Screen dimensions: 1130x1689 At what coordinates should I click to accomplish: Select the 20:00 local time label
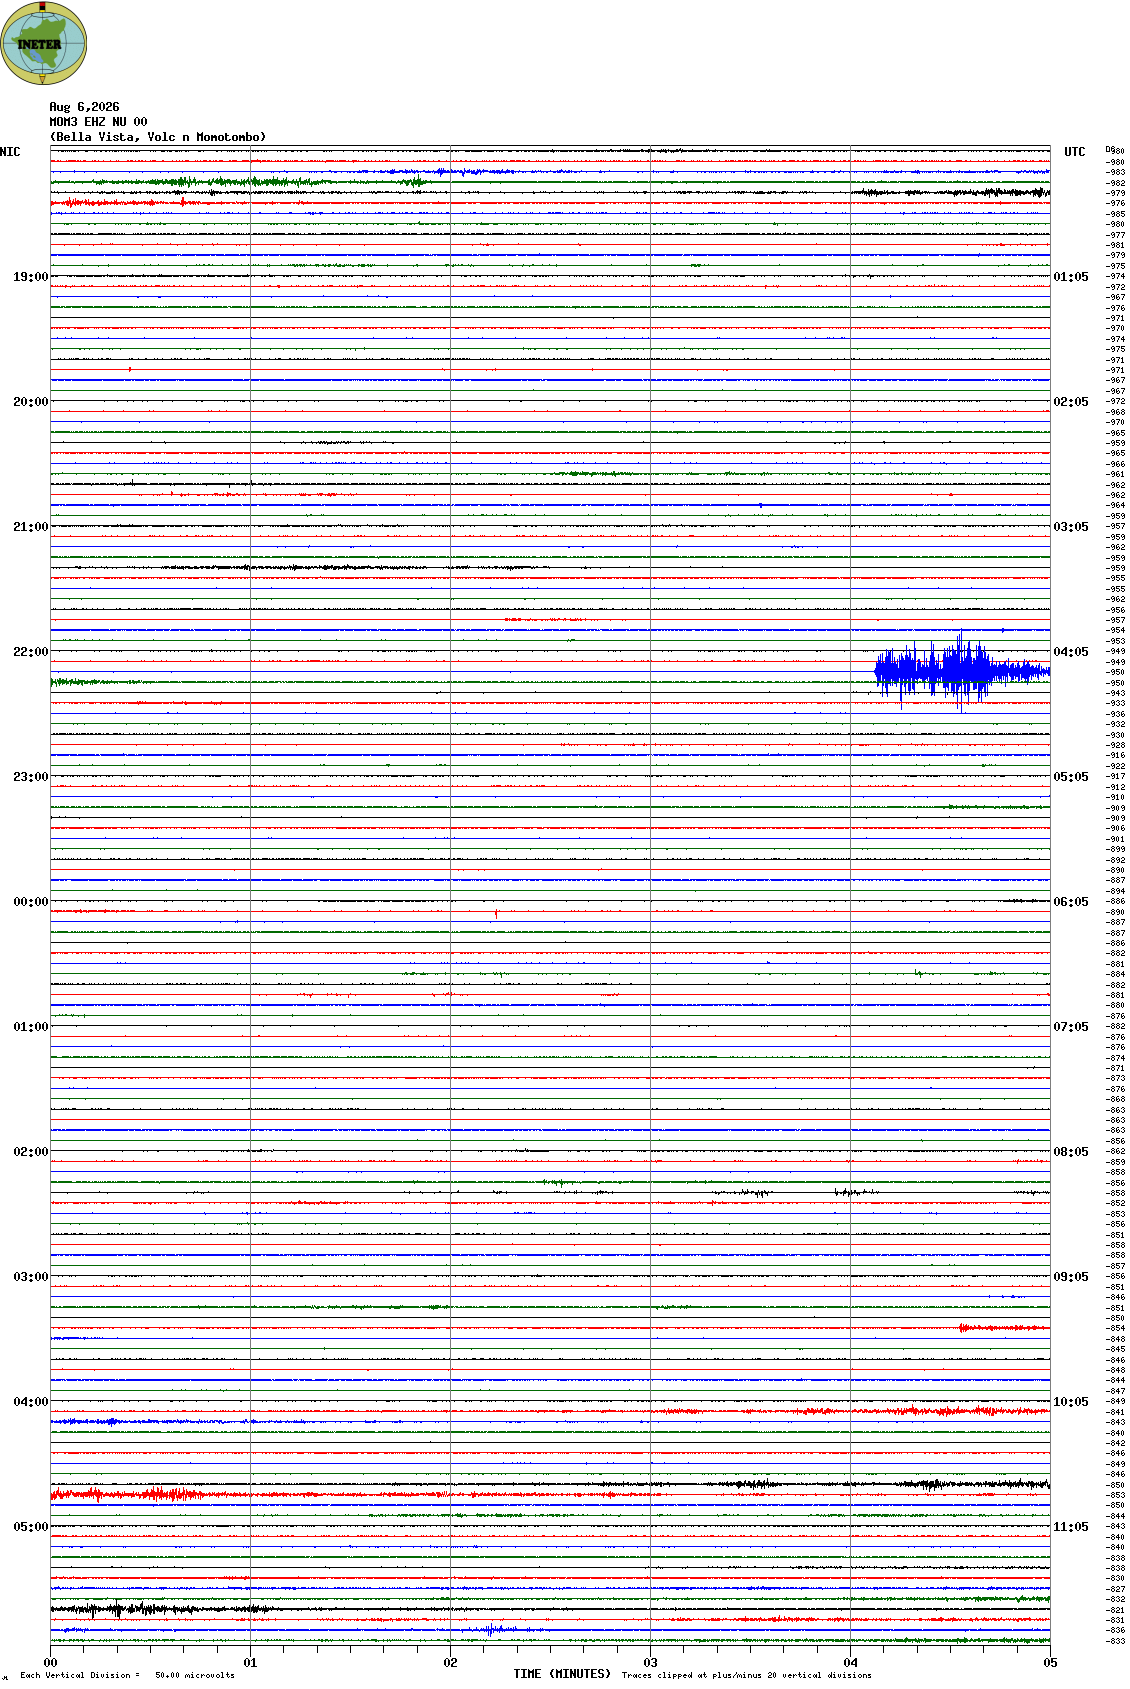pyautogui.click(x=30, y=402)
